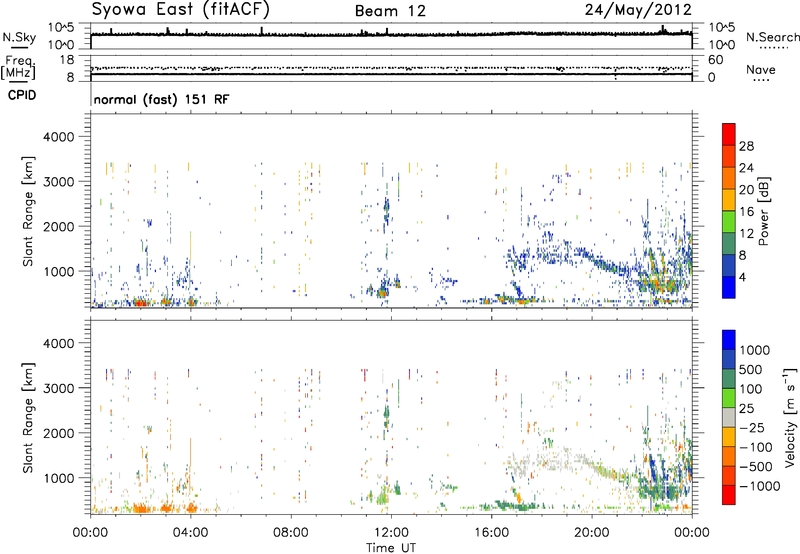Image resolution: width=800 pixels, height=554 pixels.
Task: Click the '08:00' time tick label
Action: (291, 533)
